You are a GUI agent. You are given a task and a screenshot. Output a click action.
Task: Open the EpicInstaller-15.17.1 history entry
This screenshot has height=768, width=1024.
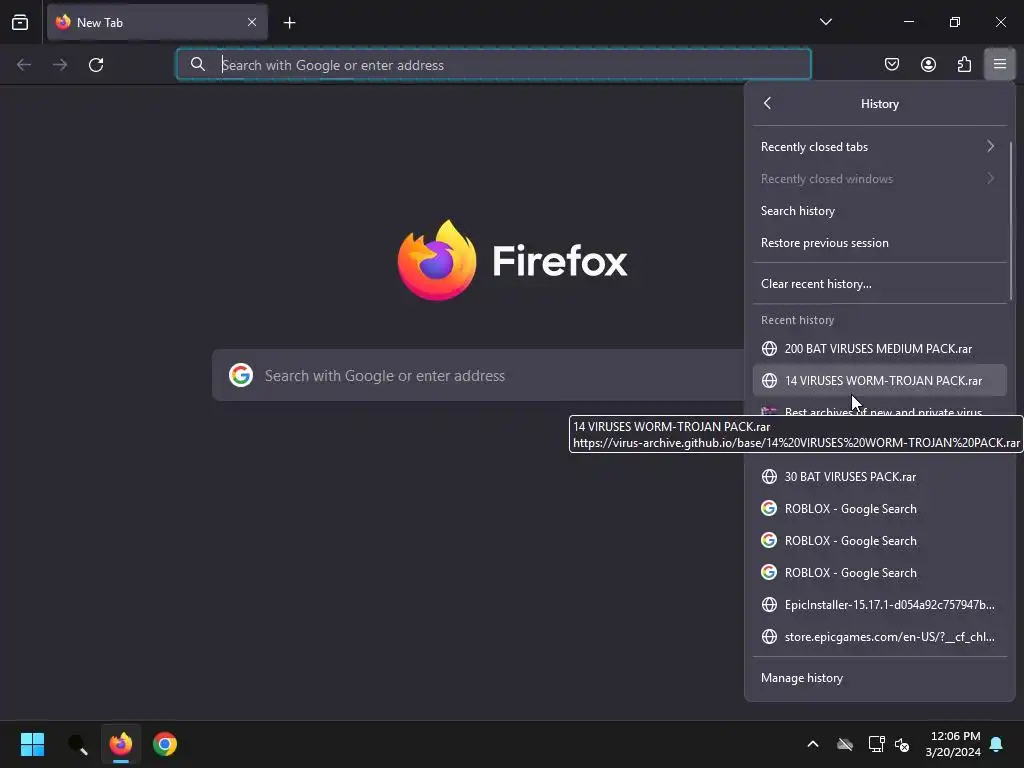(x=879, y=604)
